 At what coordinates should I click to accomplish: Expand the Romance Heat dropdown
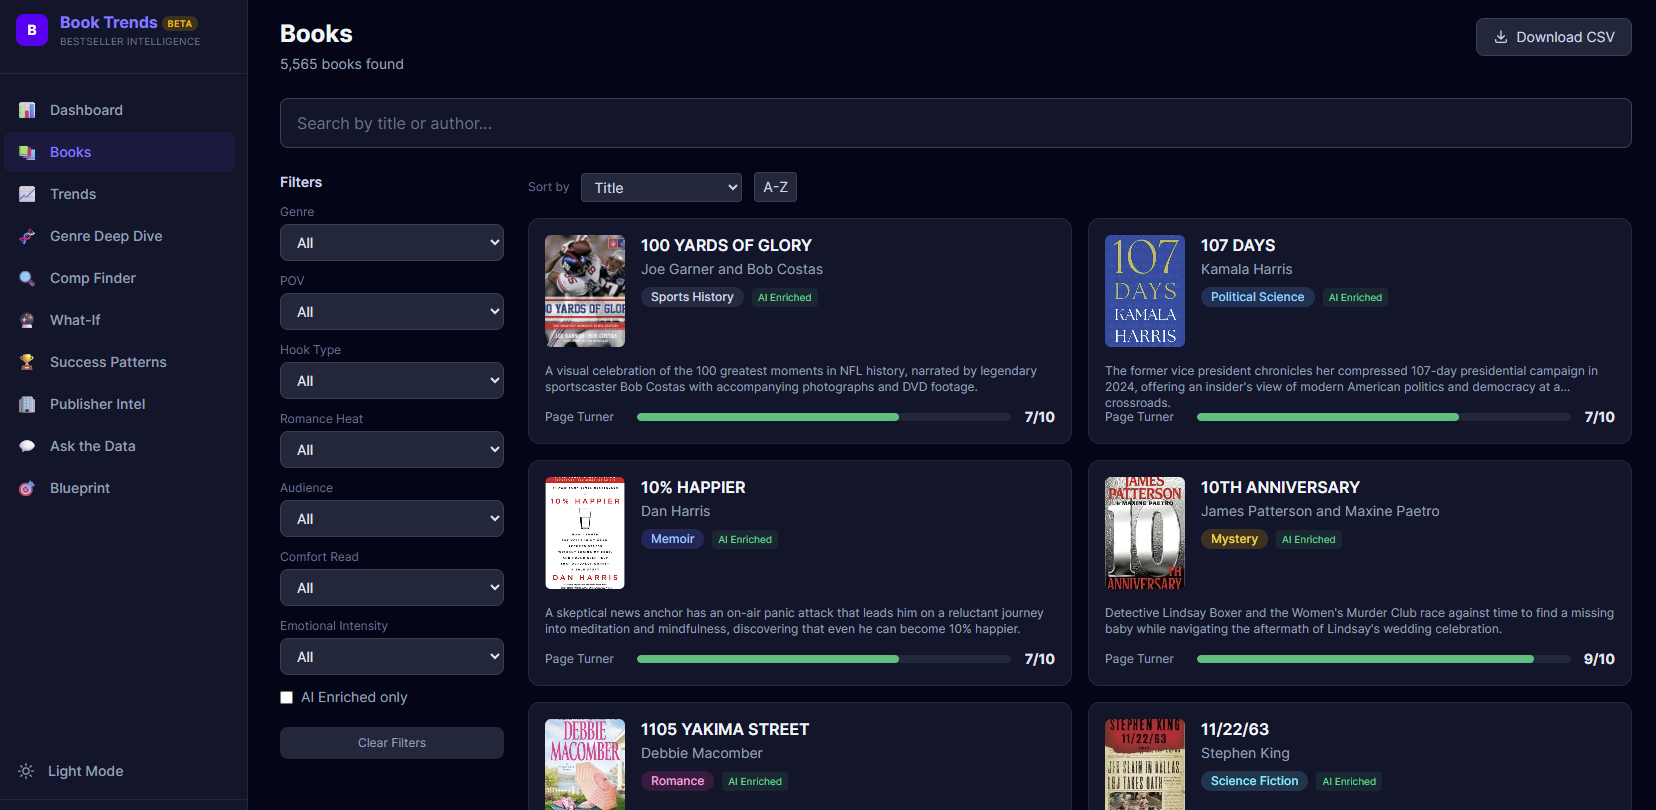pyautogui.click(x=392, y=450)
